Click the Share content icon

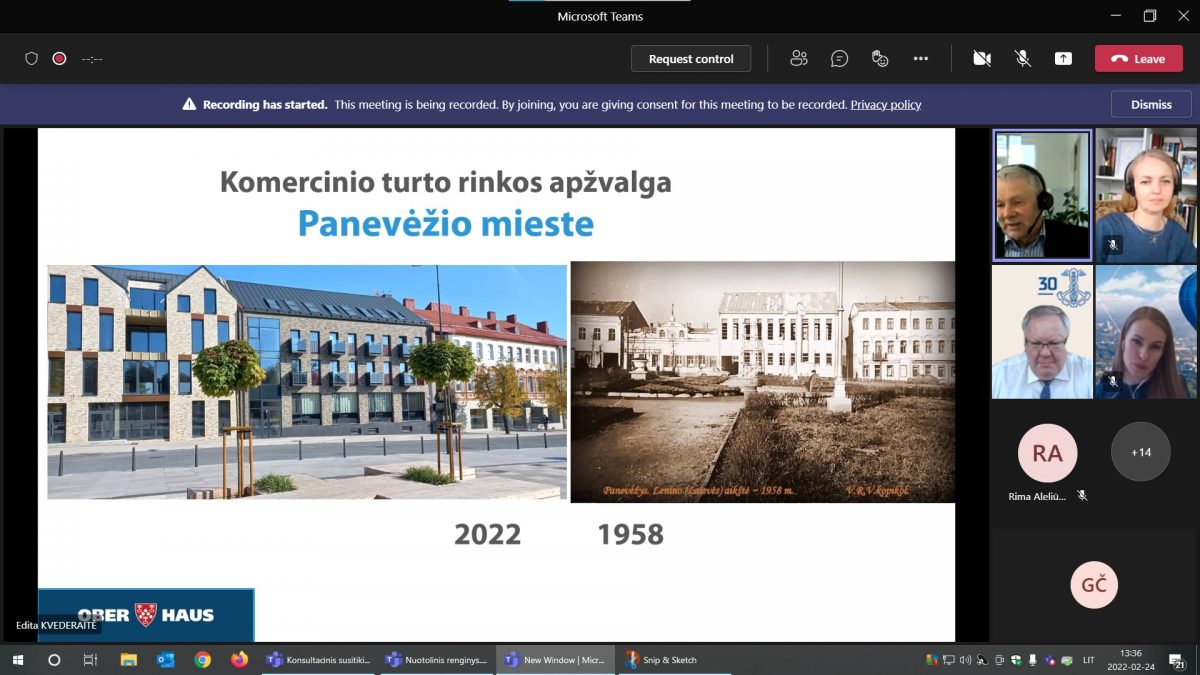(1063, 59)
